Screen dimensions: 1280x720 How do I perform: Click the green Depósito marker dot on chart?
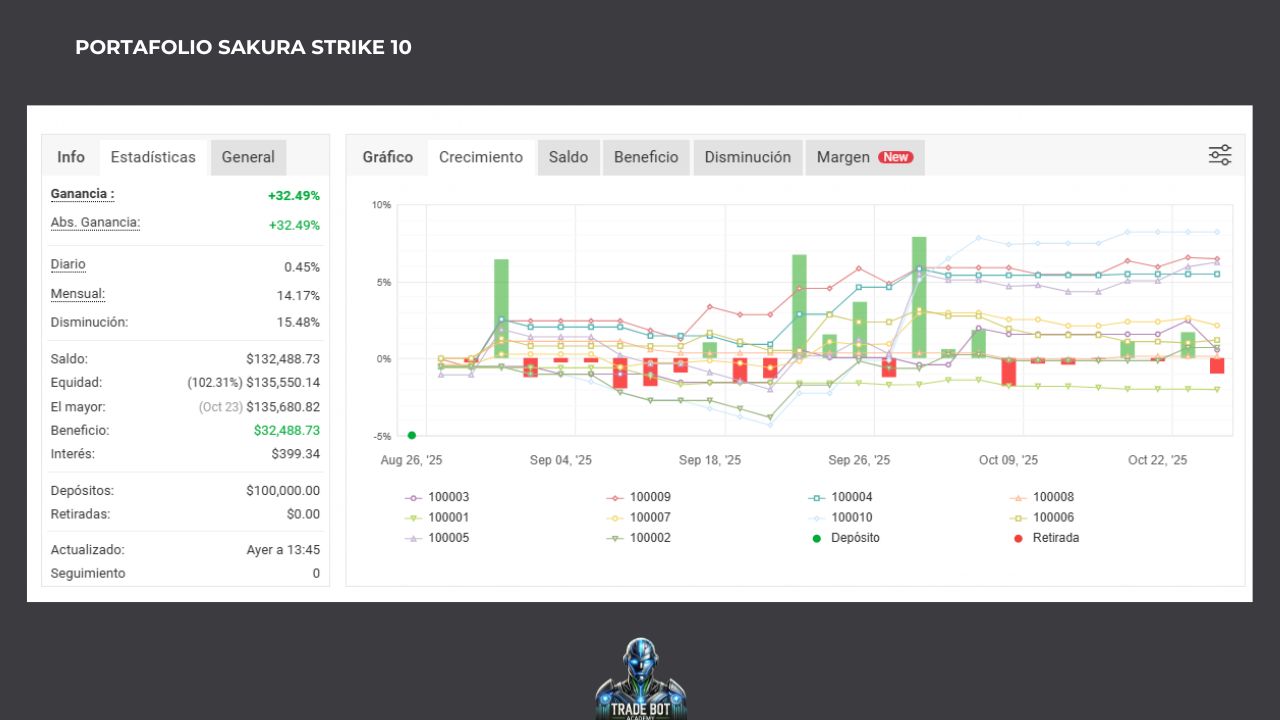coord(411,435)
